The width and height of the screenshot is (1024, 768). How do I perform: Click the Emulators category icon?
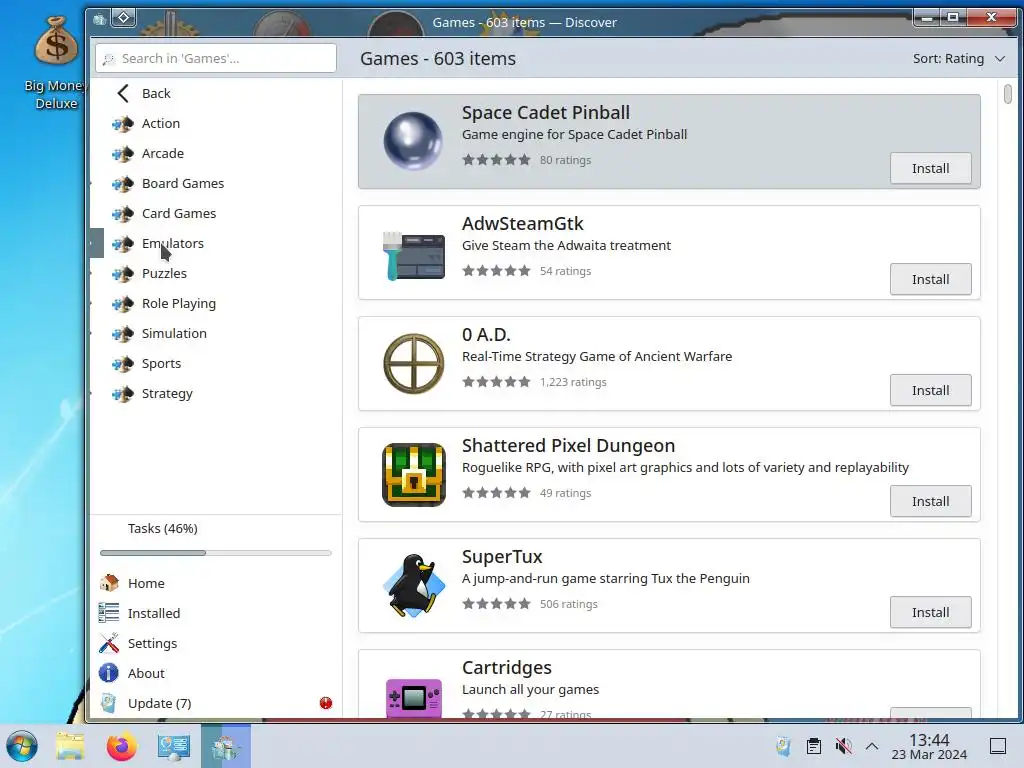click(x=122, y=244)
